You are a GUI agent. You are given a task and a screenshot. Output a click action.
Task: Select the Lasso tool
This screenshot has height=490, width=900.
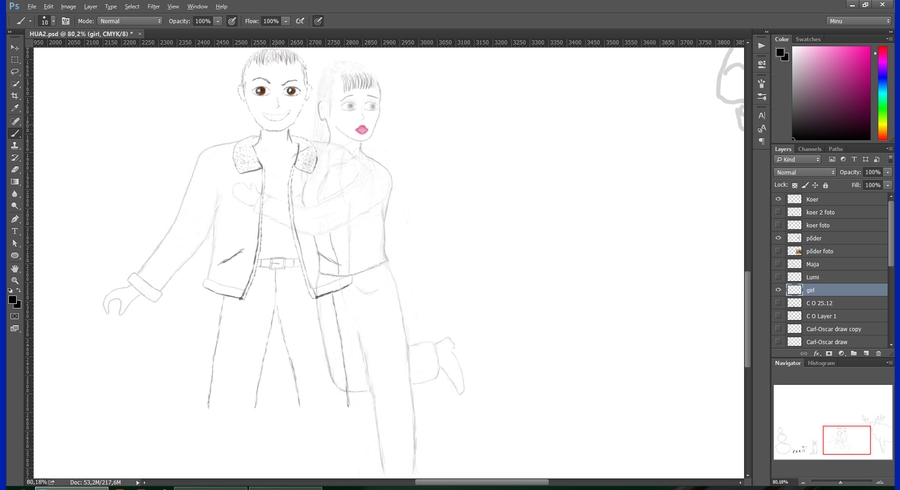click(15, 72)
